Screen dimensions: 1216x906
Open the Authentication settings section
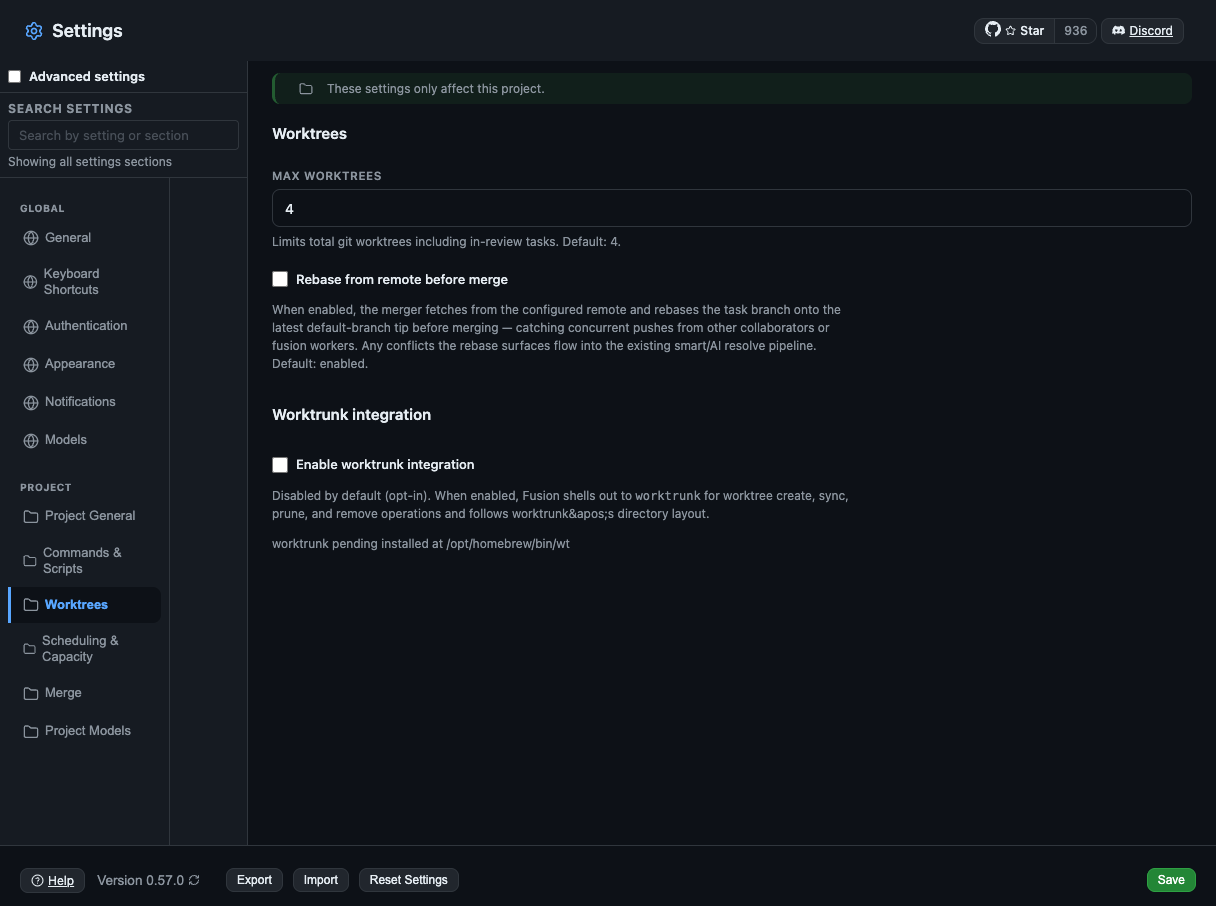(84, 326)
